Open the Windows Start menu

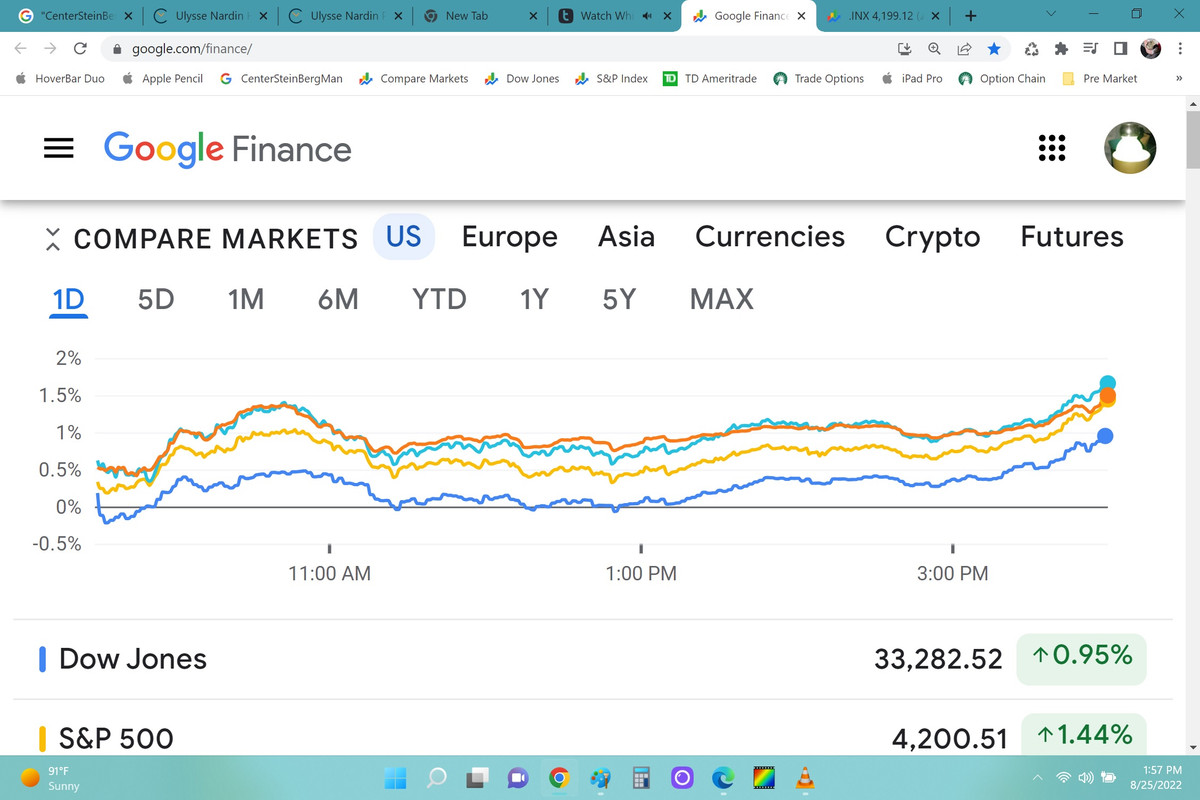point(396,777)
